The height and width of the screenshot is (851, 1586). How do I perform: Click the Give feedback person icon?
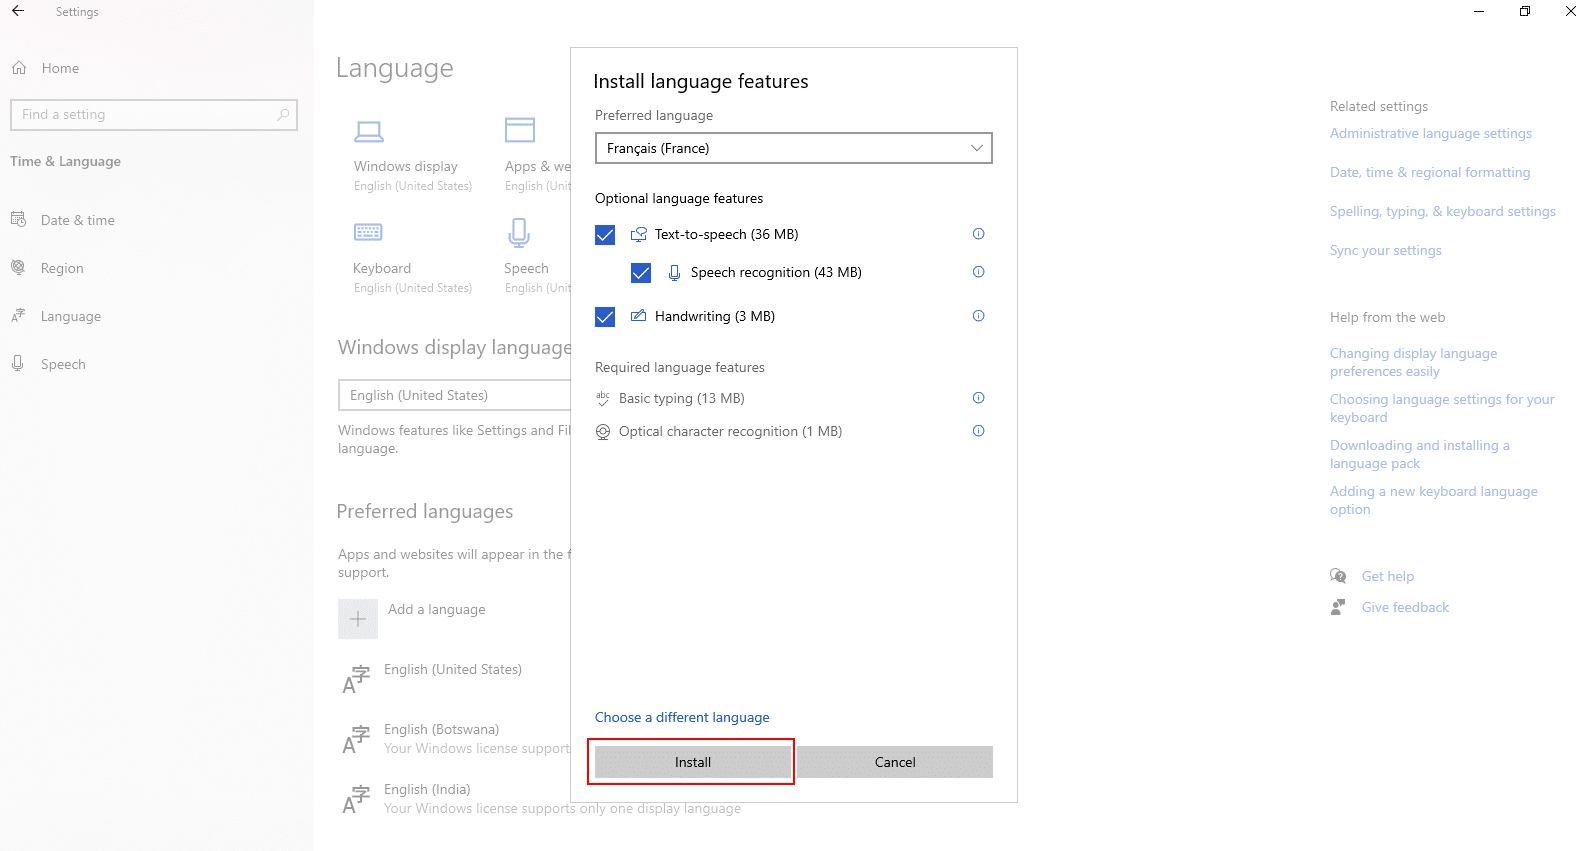(x=1338, y=607)
